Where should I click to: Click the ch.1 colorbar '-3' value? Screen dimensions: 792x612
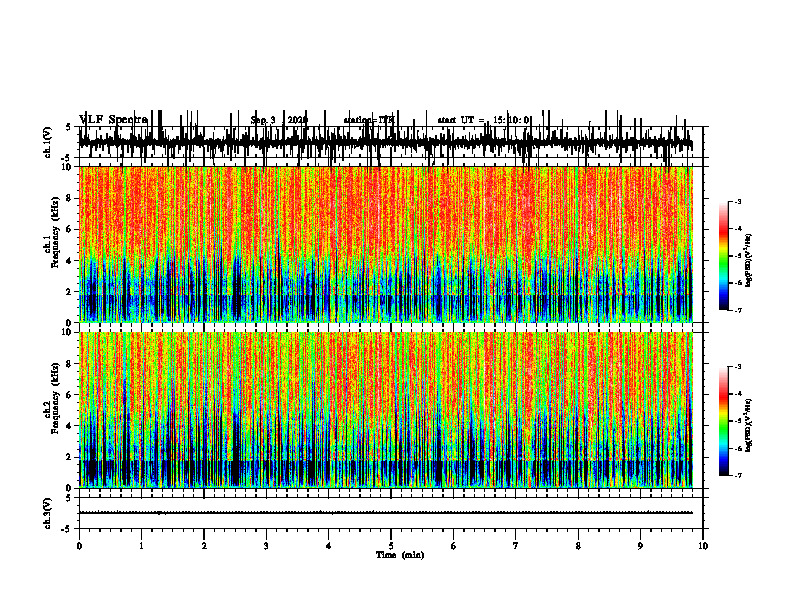pyautogui.click(x=737, y=202)
